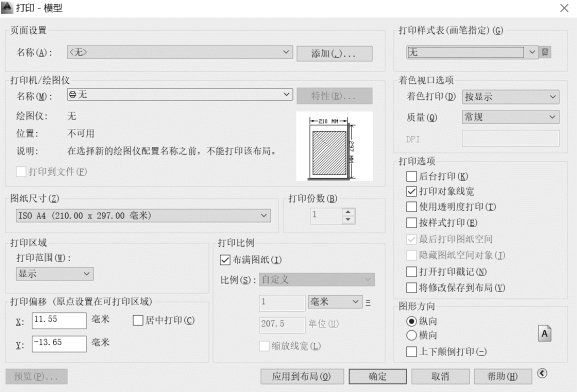The image size is (577, 392).
Task: Click the AutoCAD logo in the title bar
Action: [x=7, y=8]
